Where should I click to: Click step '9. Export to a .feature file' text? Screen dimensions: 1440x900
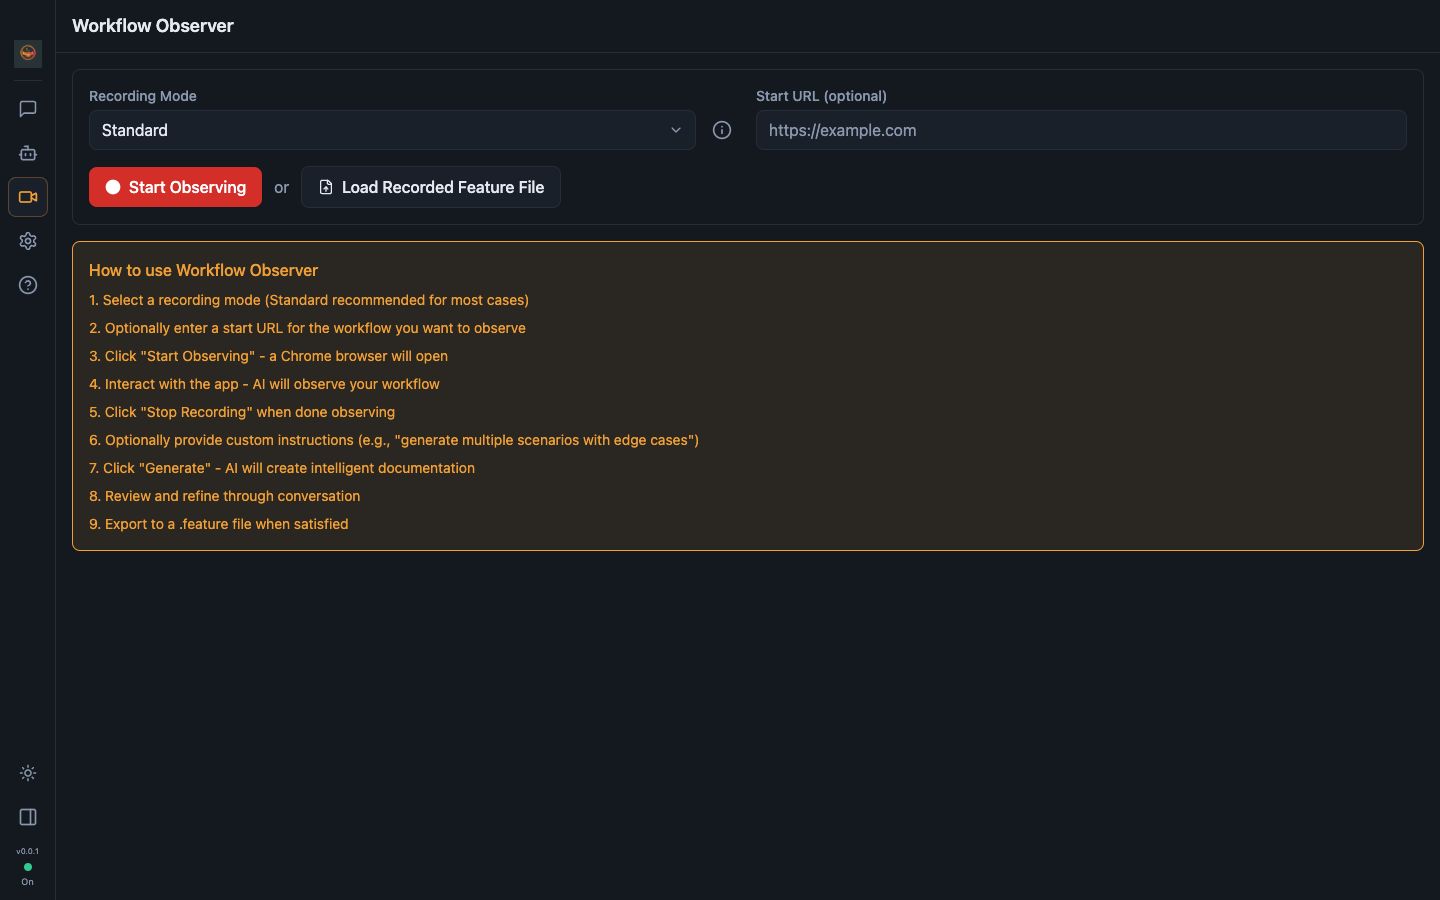click(219, 524)
